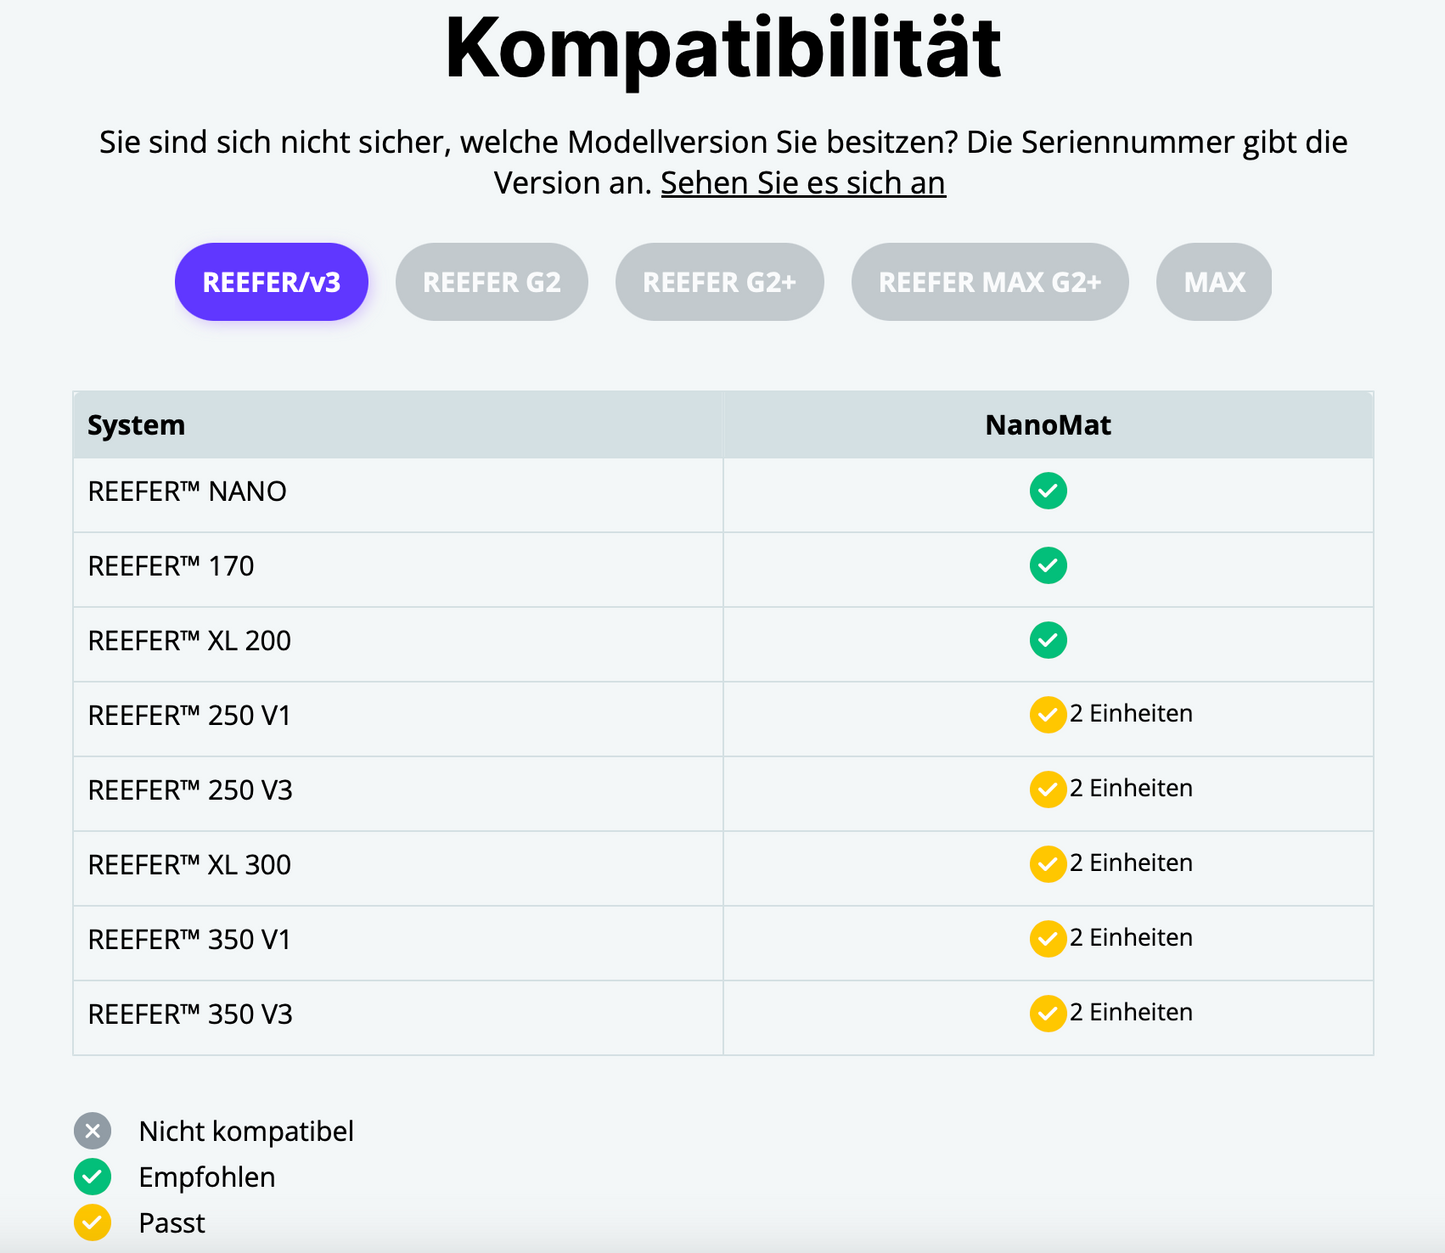Click yellow checkmark in REEFER 350 V3 row

tap(1047, 1014)
